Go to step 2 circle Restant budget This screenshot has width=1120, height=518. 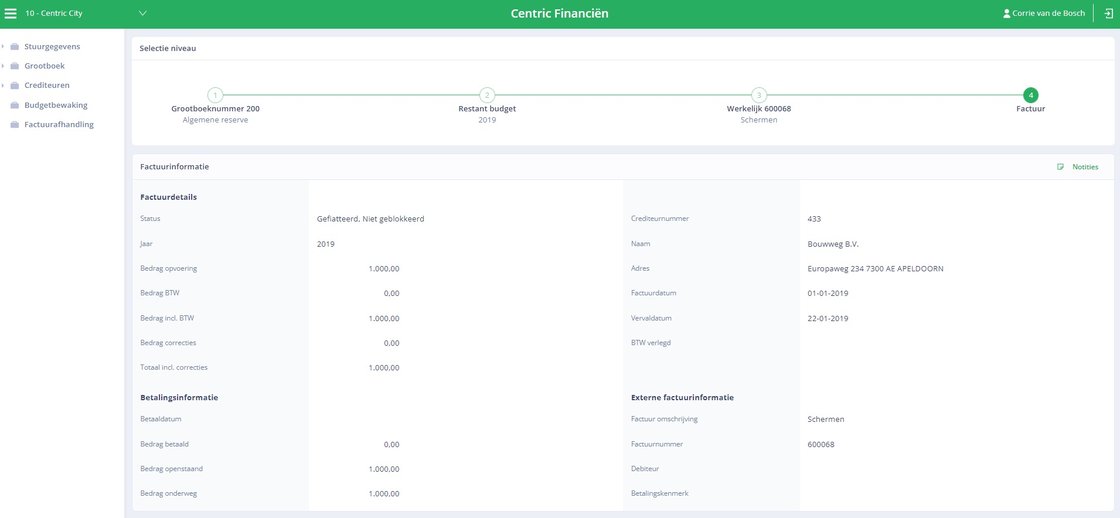click(487, 95)
